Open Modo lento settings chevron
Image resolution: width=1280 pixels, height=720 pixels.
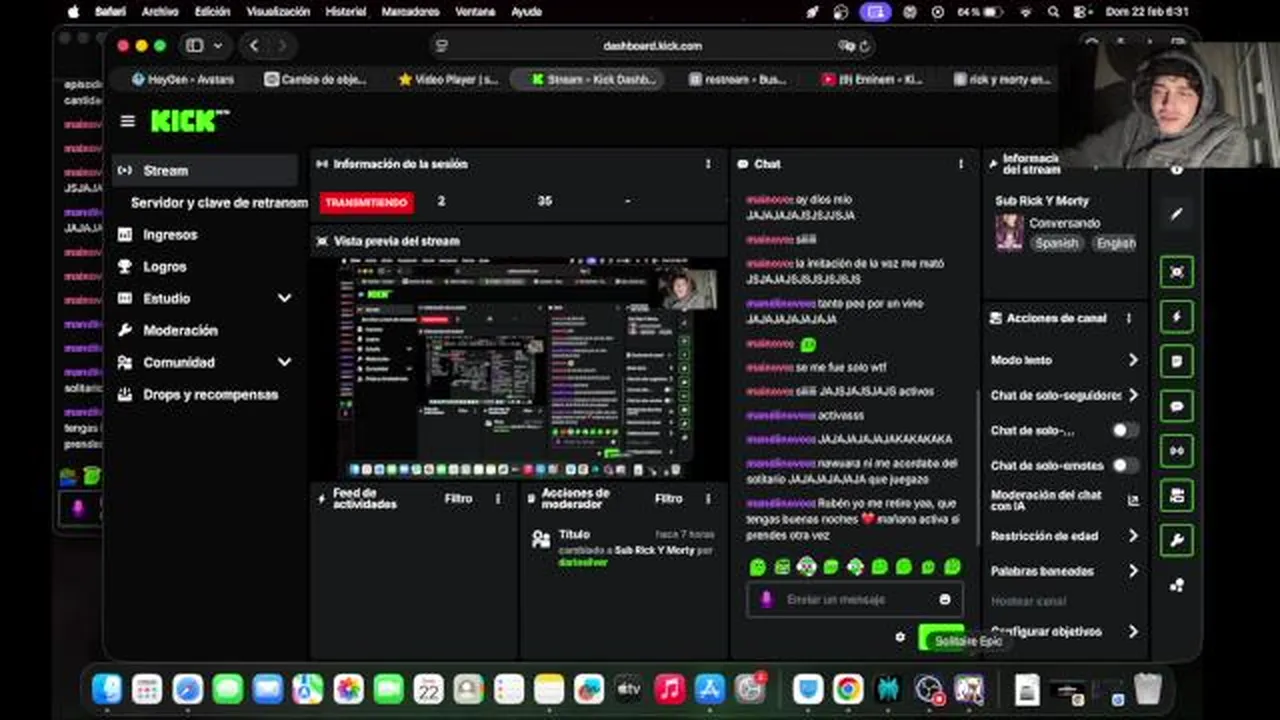point(1133,360)
